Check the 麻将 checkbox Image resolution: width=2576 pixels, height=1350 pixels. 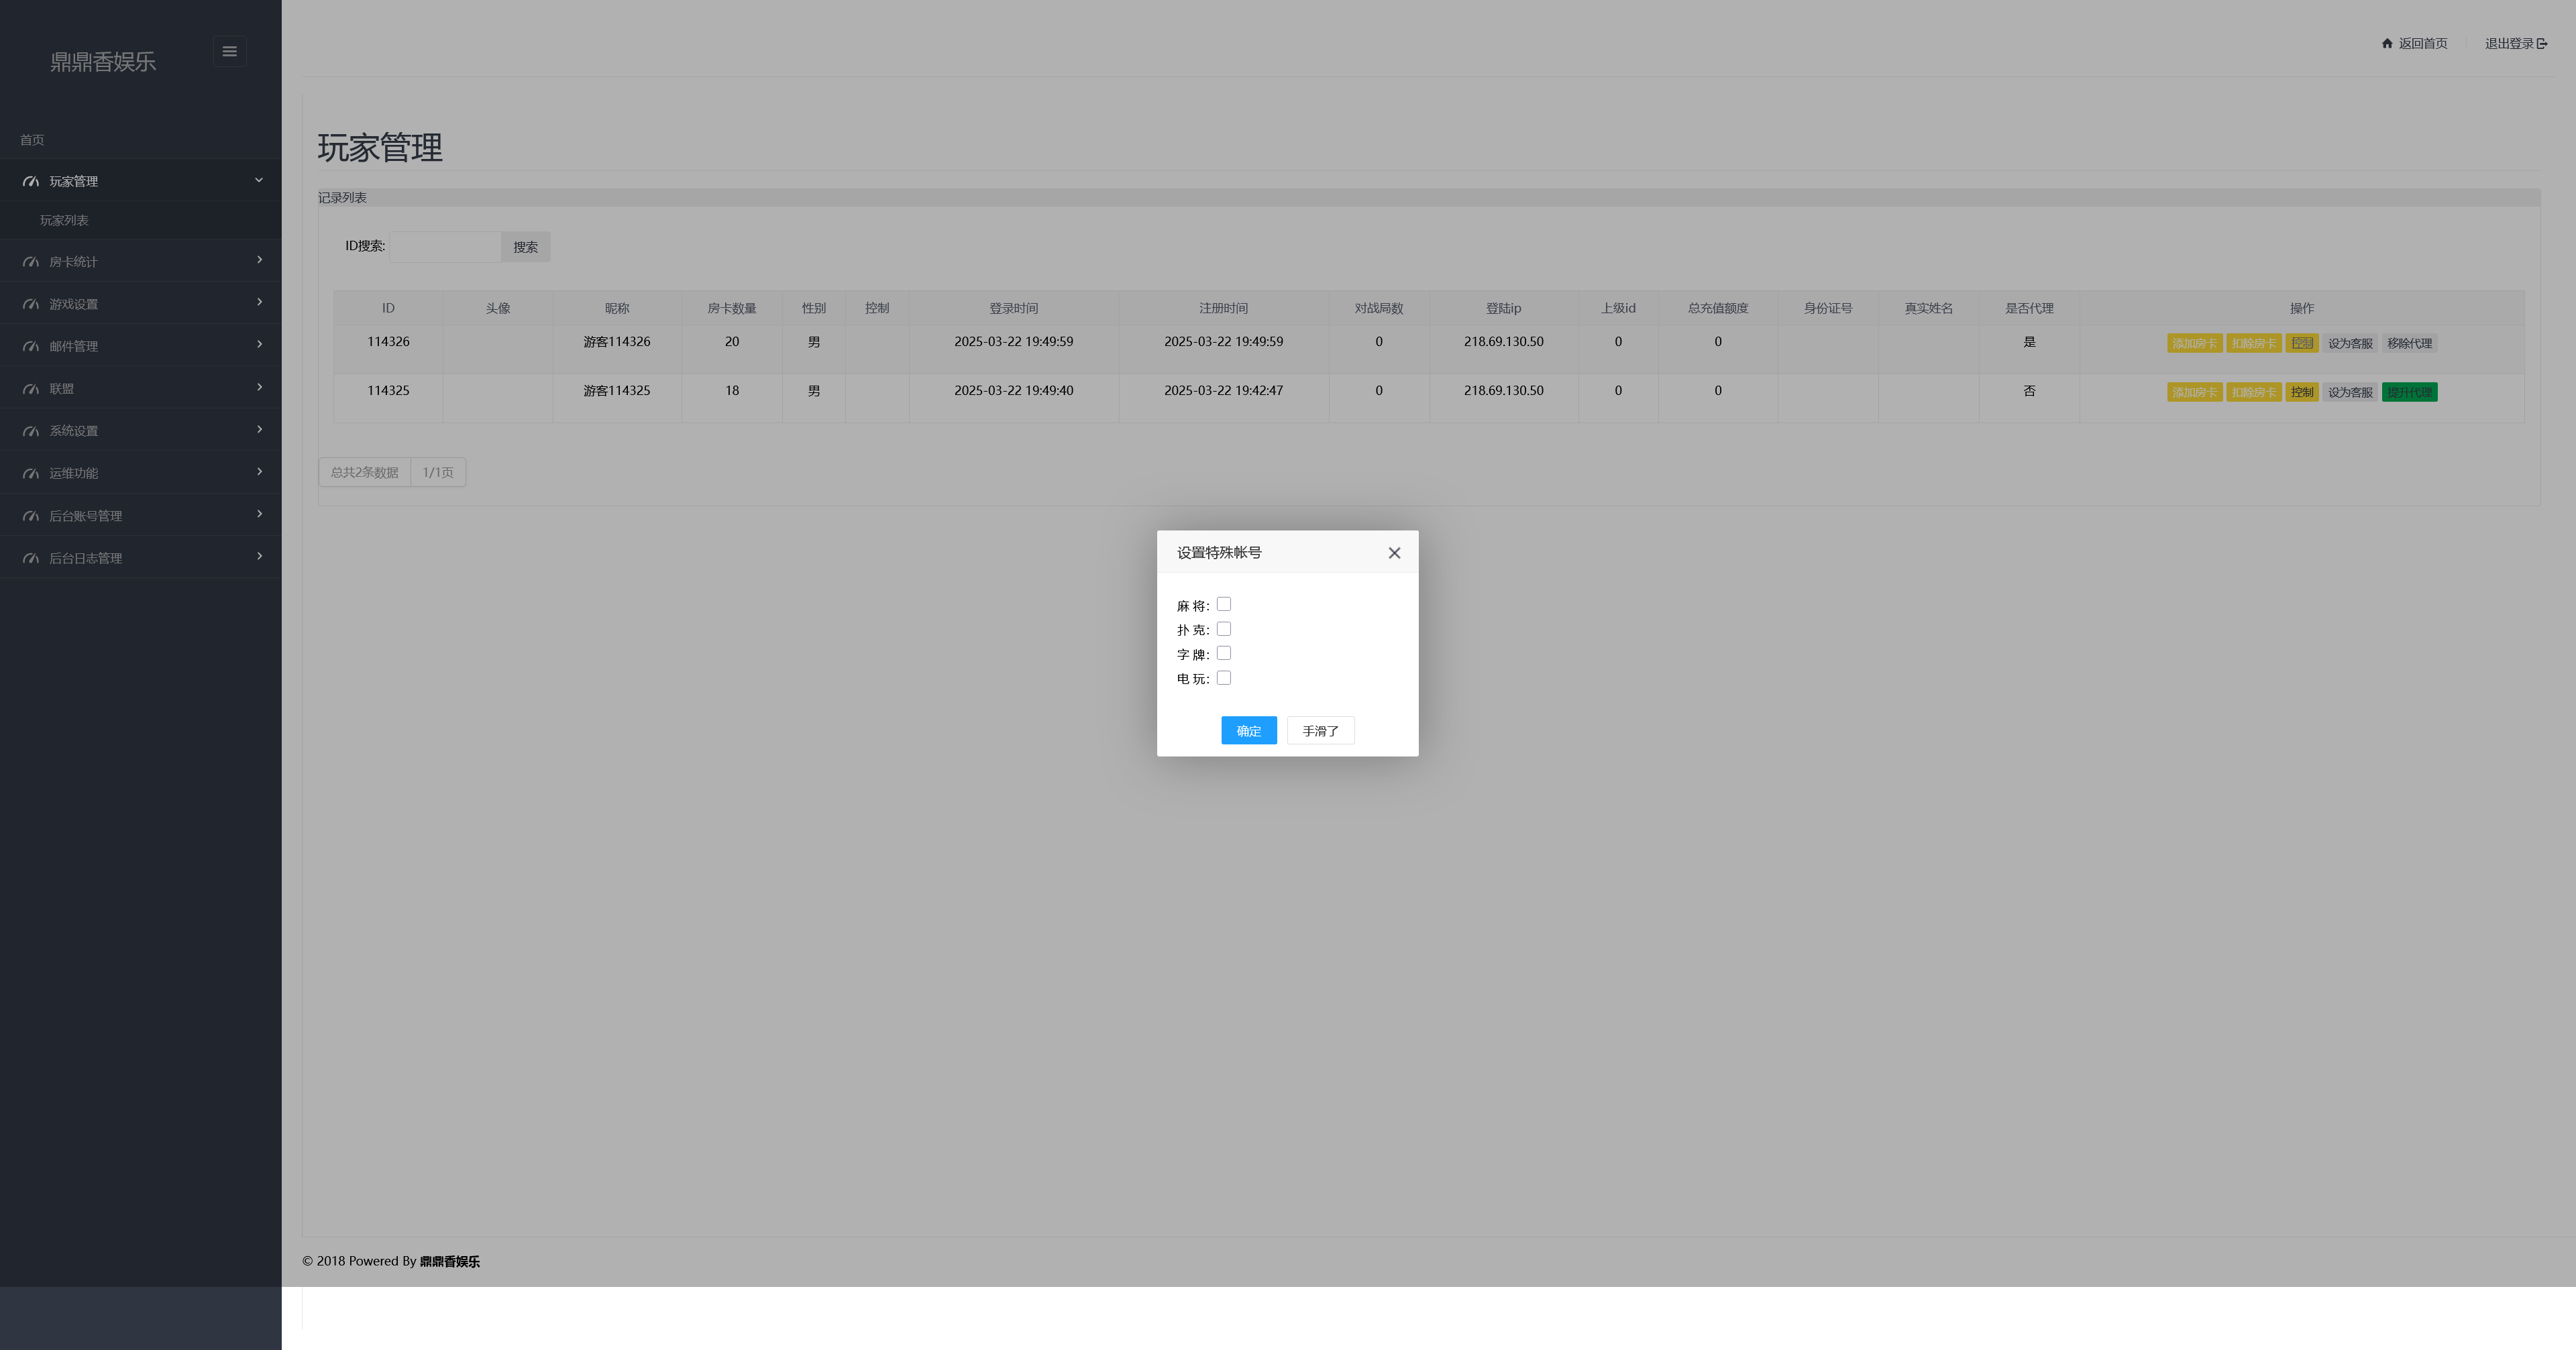click(1223, 604)
